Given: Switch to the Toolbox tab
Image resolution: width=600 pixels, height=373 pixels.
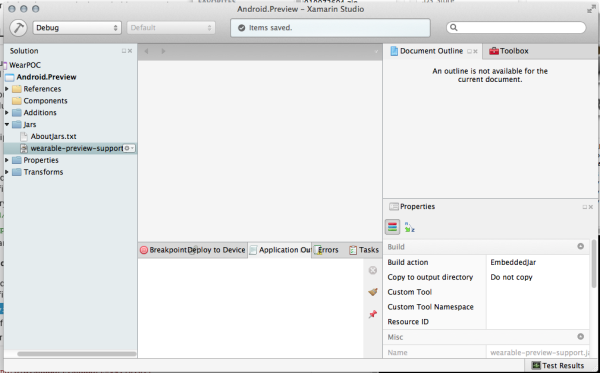Looking at the screenshot, I should (509, 51).
